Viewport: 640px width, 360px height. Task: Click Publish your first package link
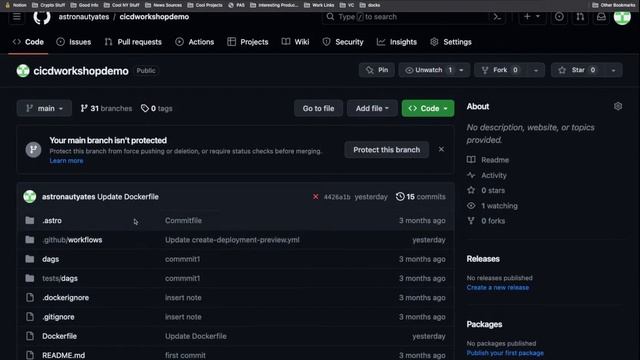[x=505, y=353]
